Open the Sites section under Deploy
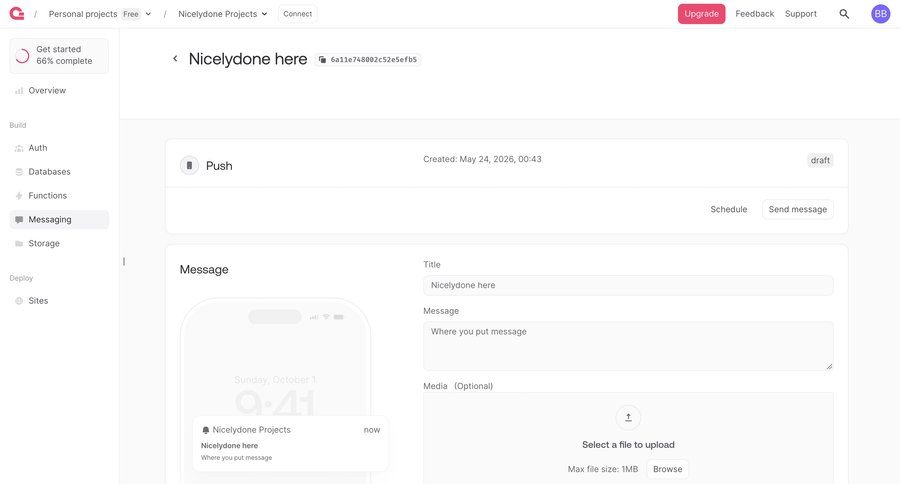Screen dimensions: 900x484 click(x=59, y=301)
